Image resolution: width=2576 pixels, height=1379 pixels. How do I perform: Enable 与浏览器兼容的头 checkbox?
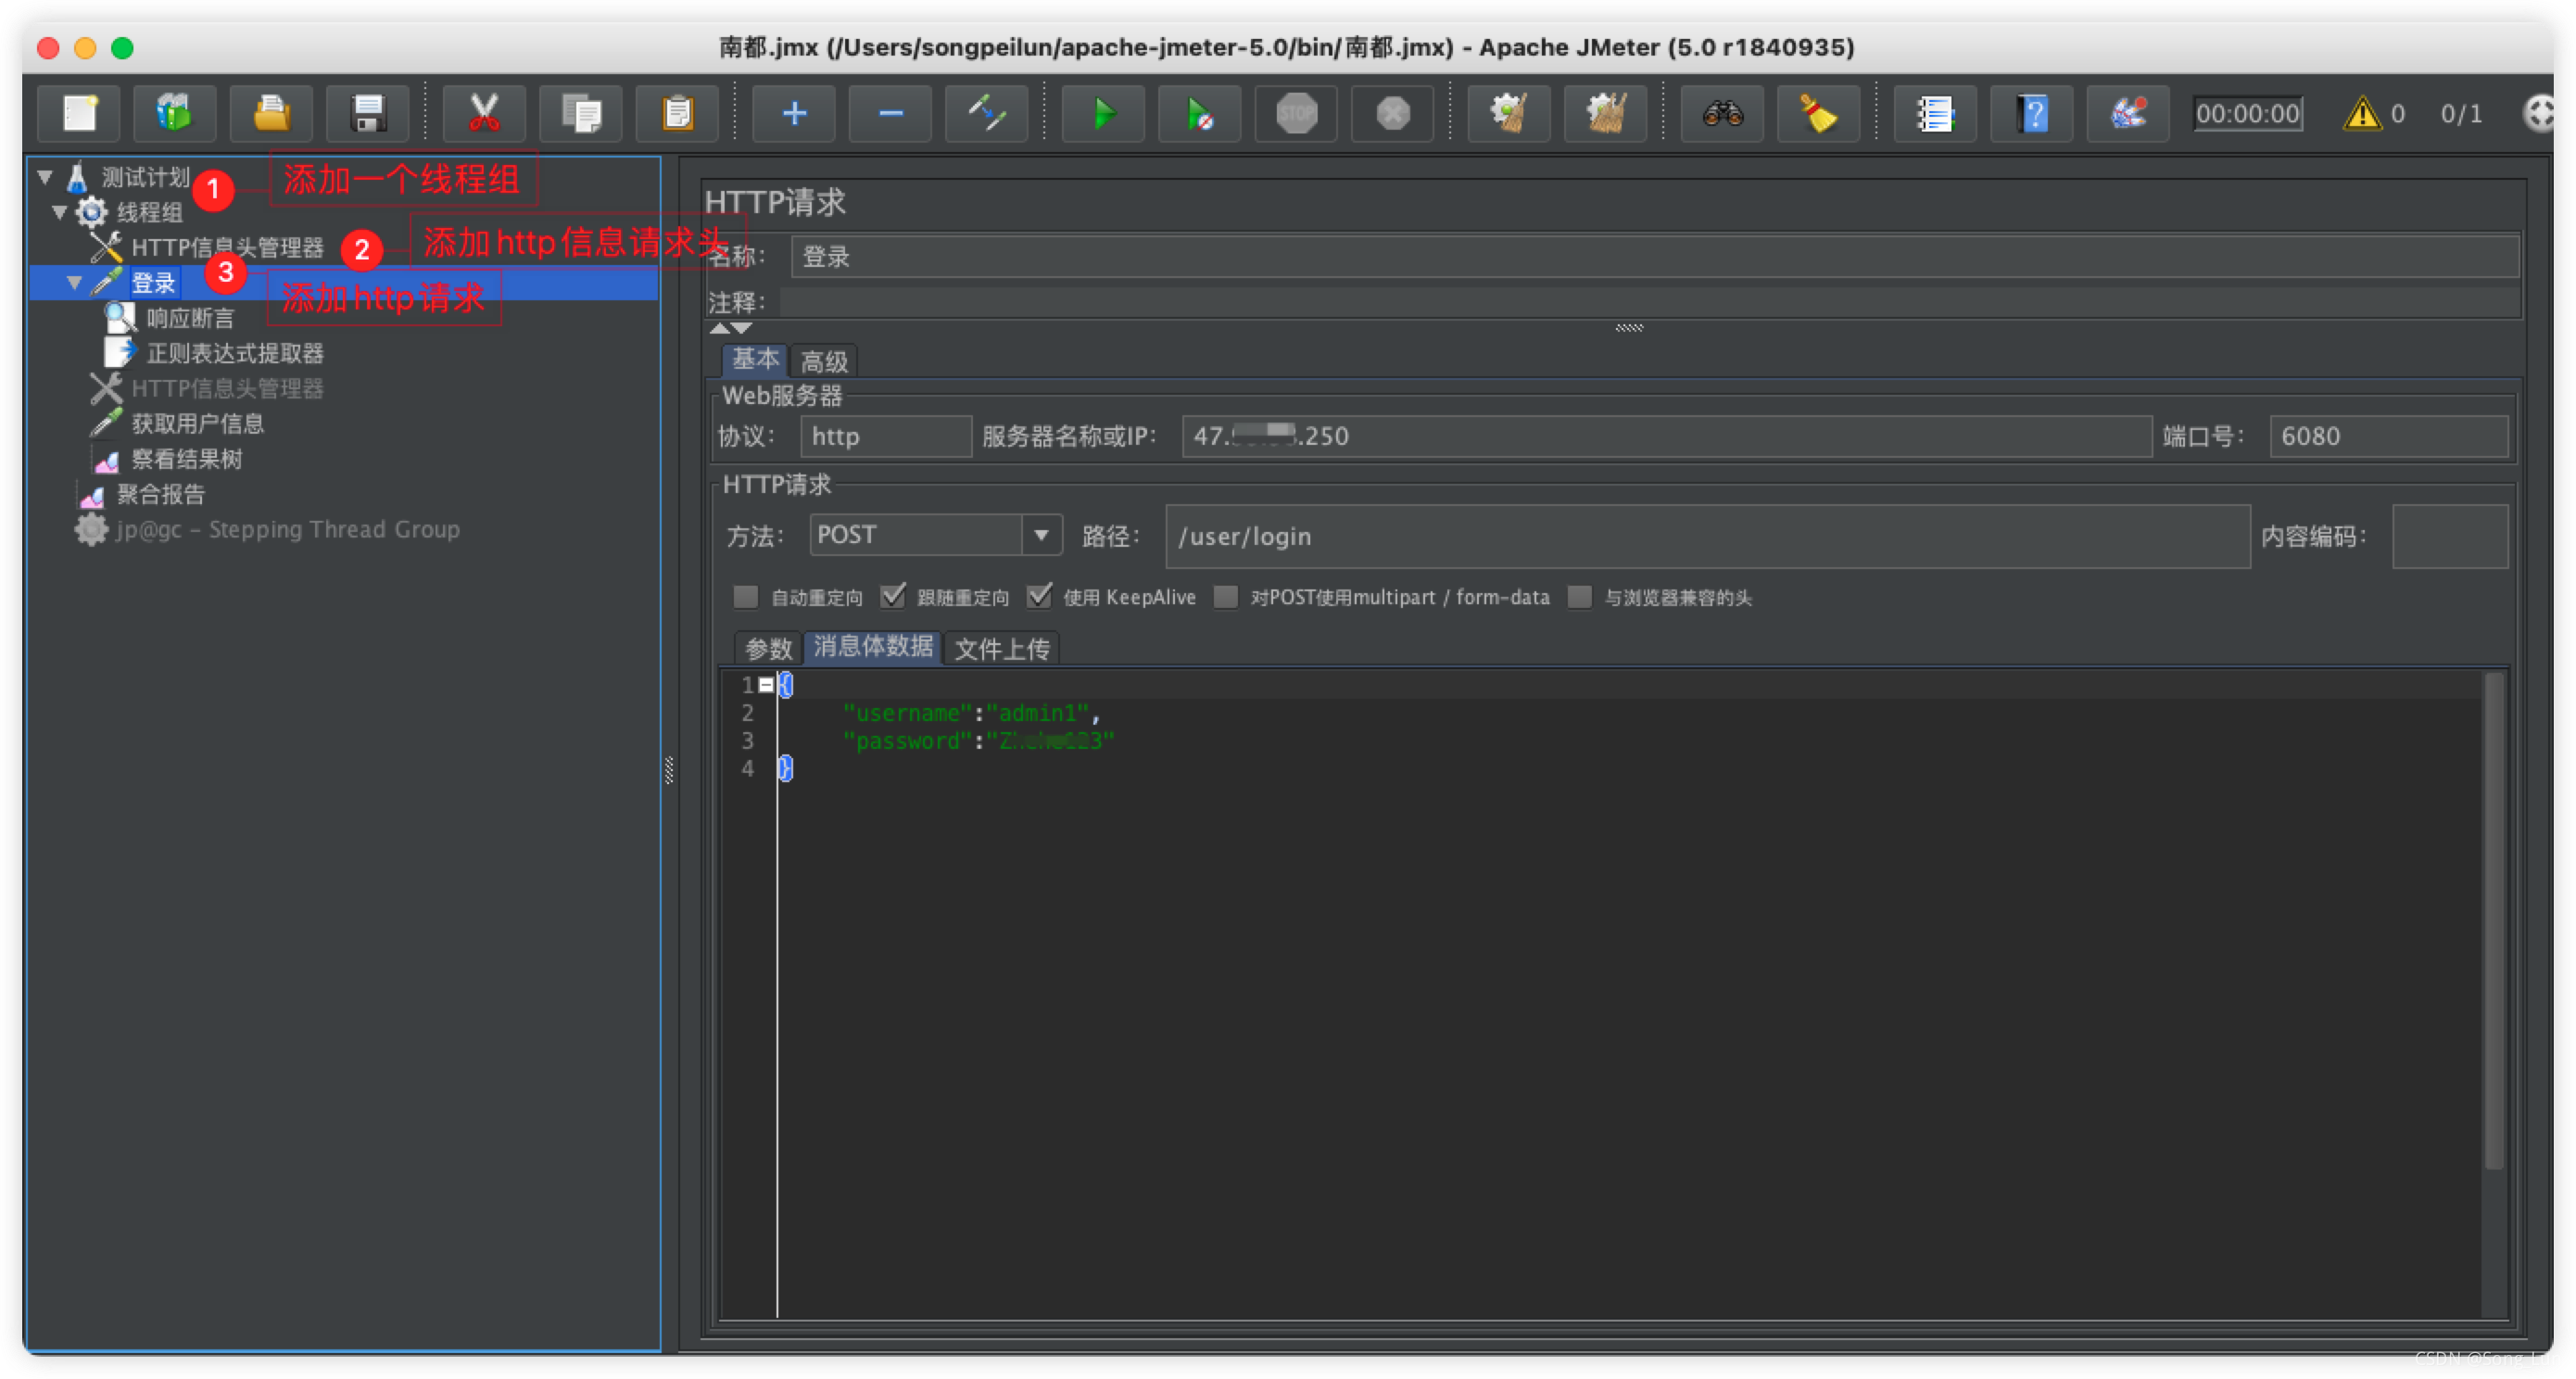click(1579, 597)
